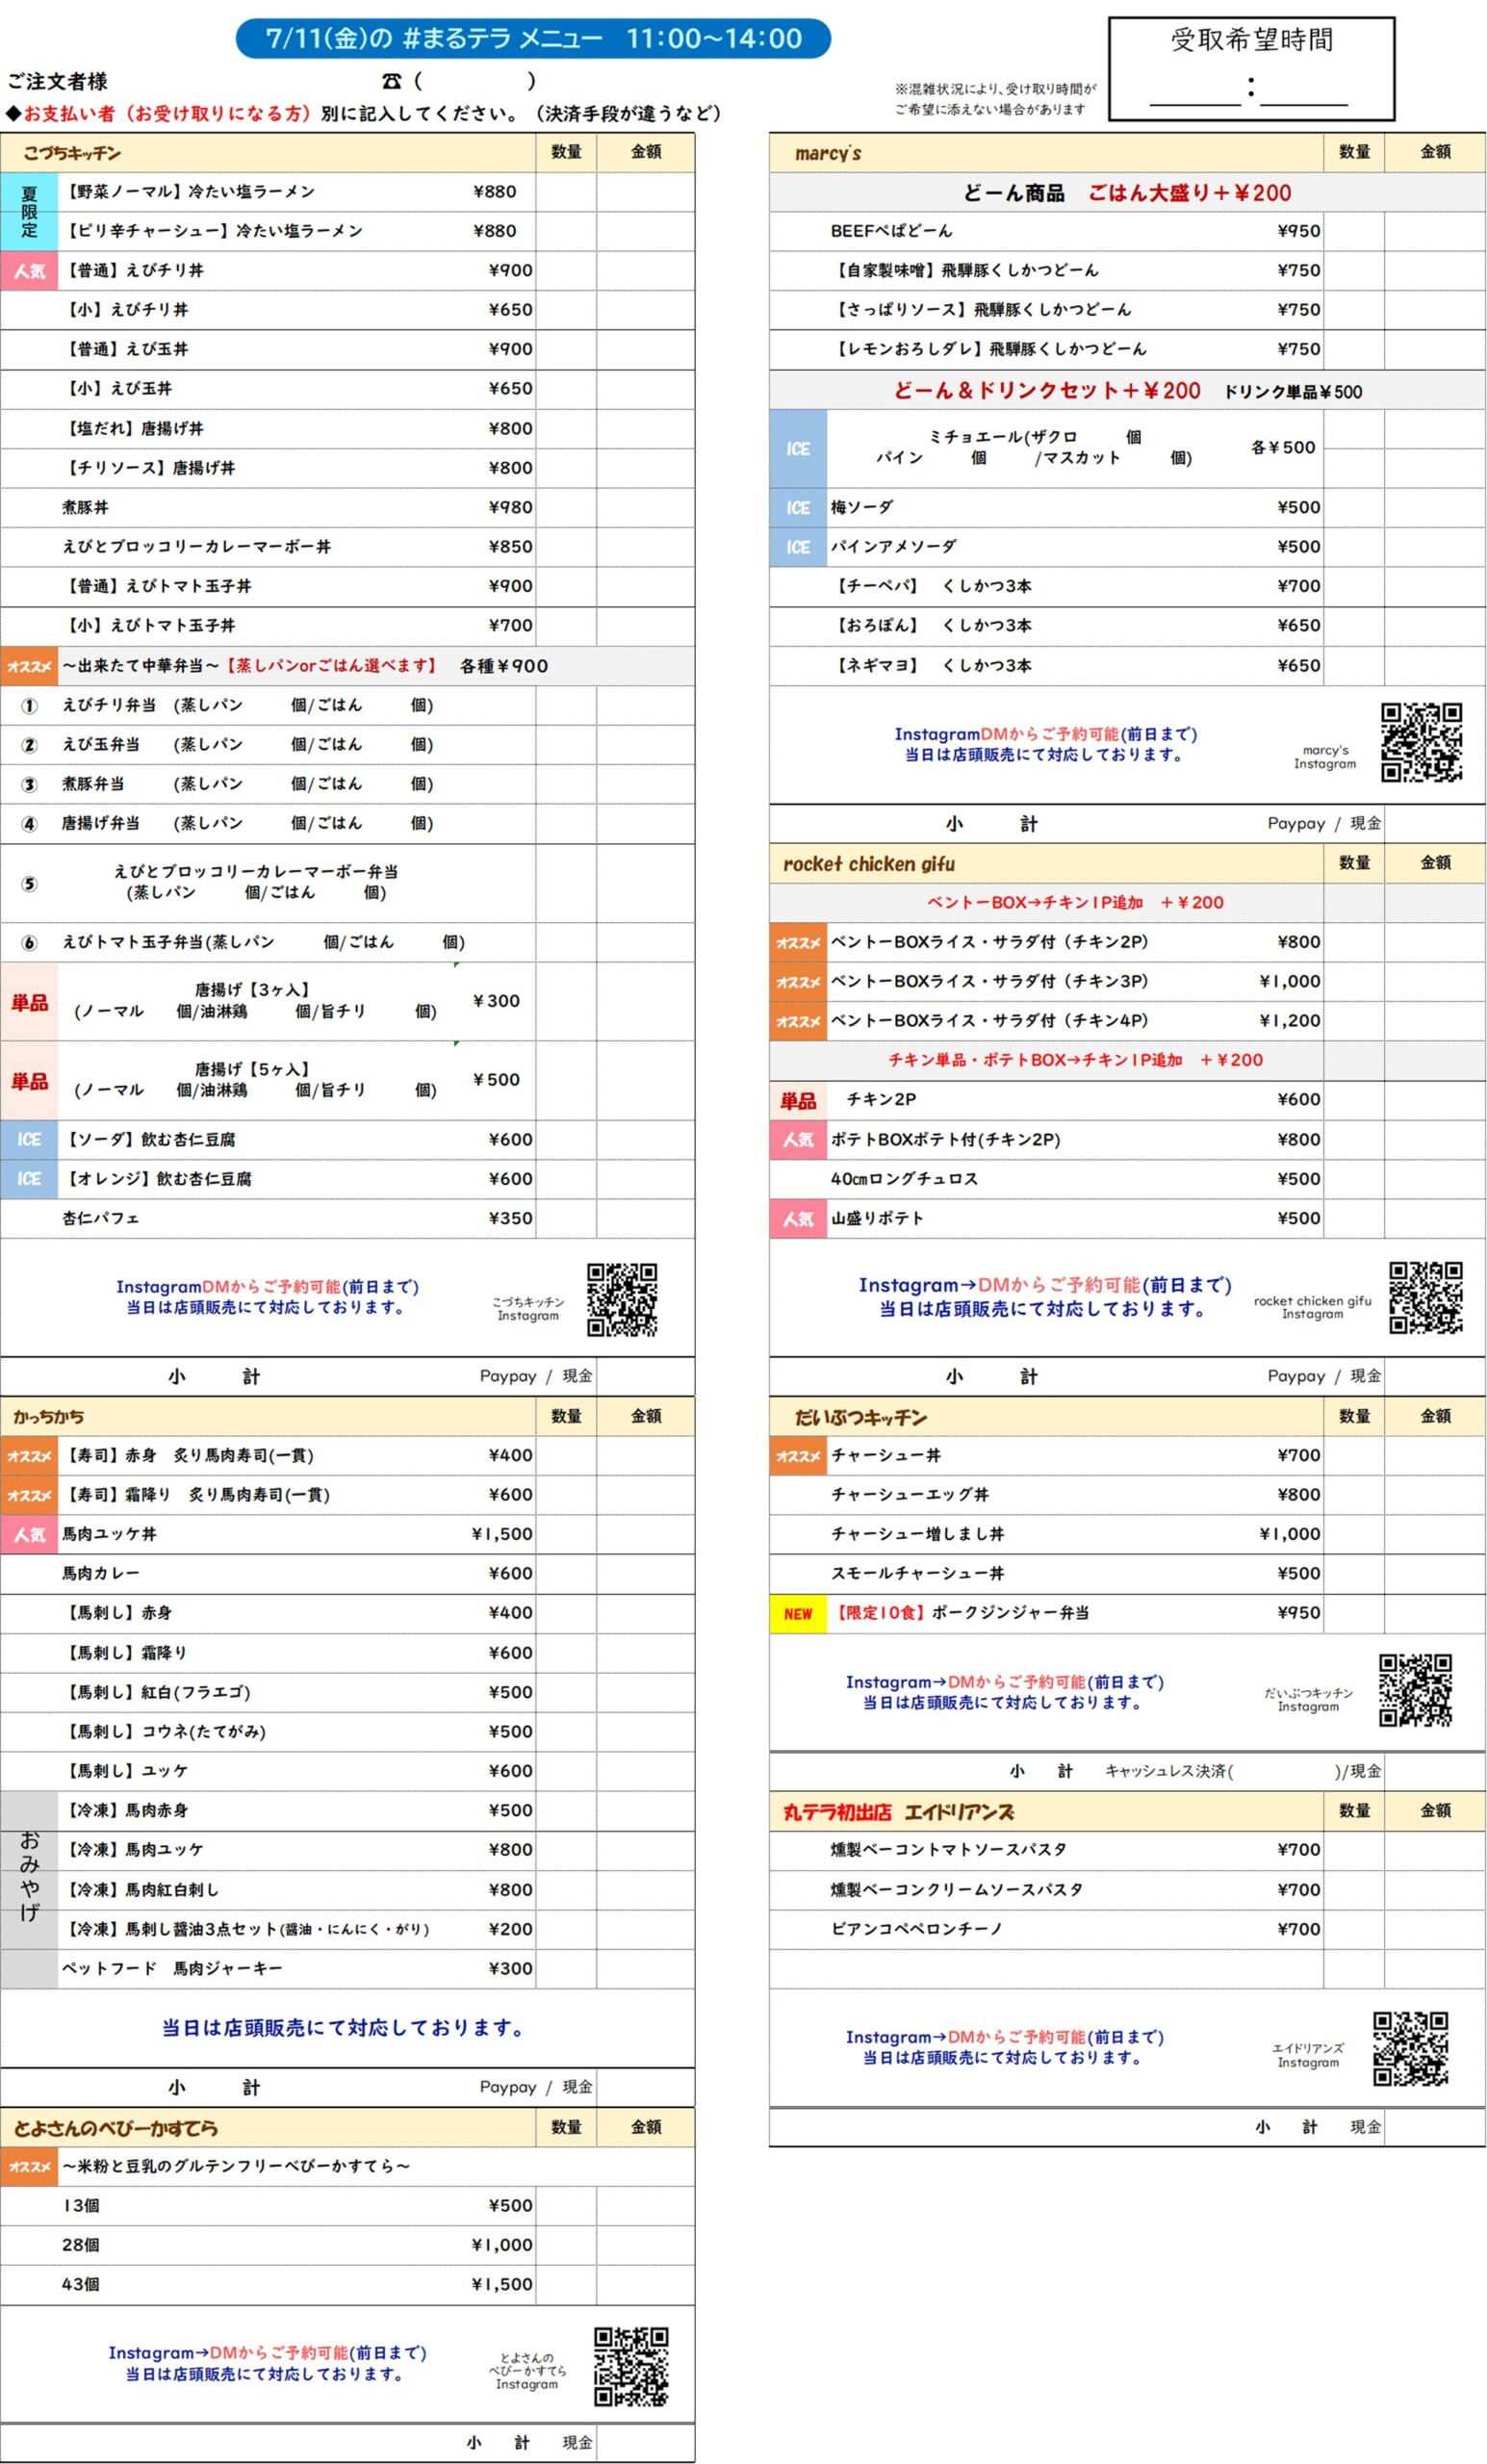Click the circled number ⑥ beside えびトマト玉子弁当
Viewport: 1487px width, 2464px height.
click(29, 943)
